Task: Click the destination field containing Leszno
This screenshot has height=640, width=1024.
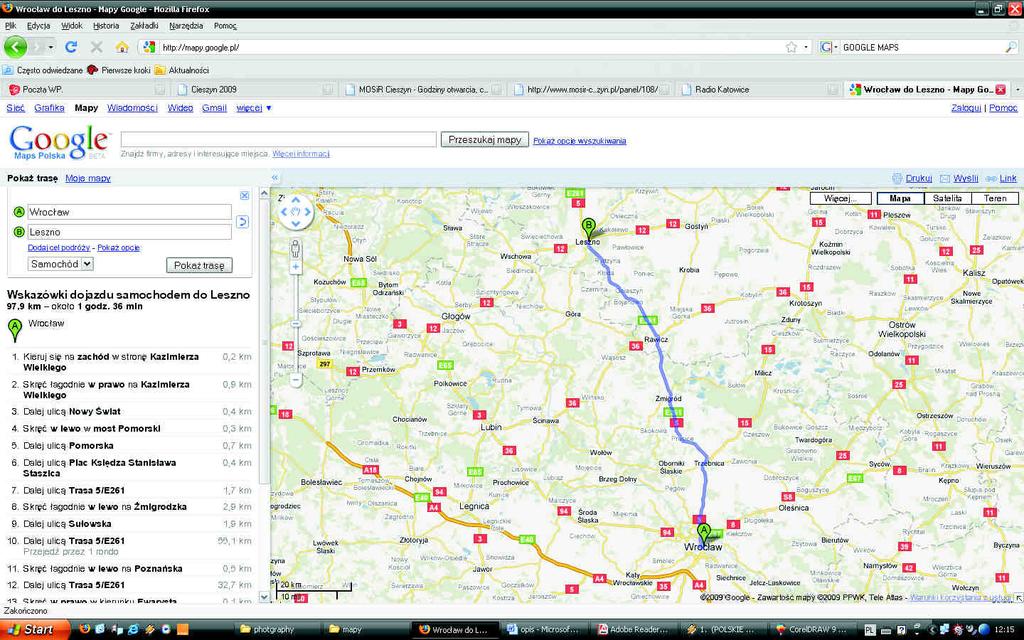Action: (129, 232)
